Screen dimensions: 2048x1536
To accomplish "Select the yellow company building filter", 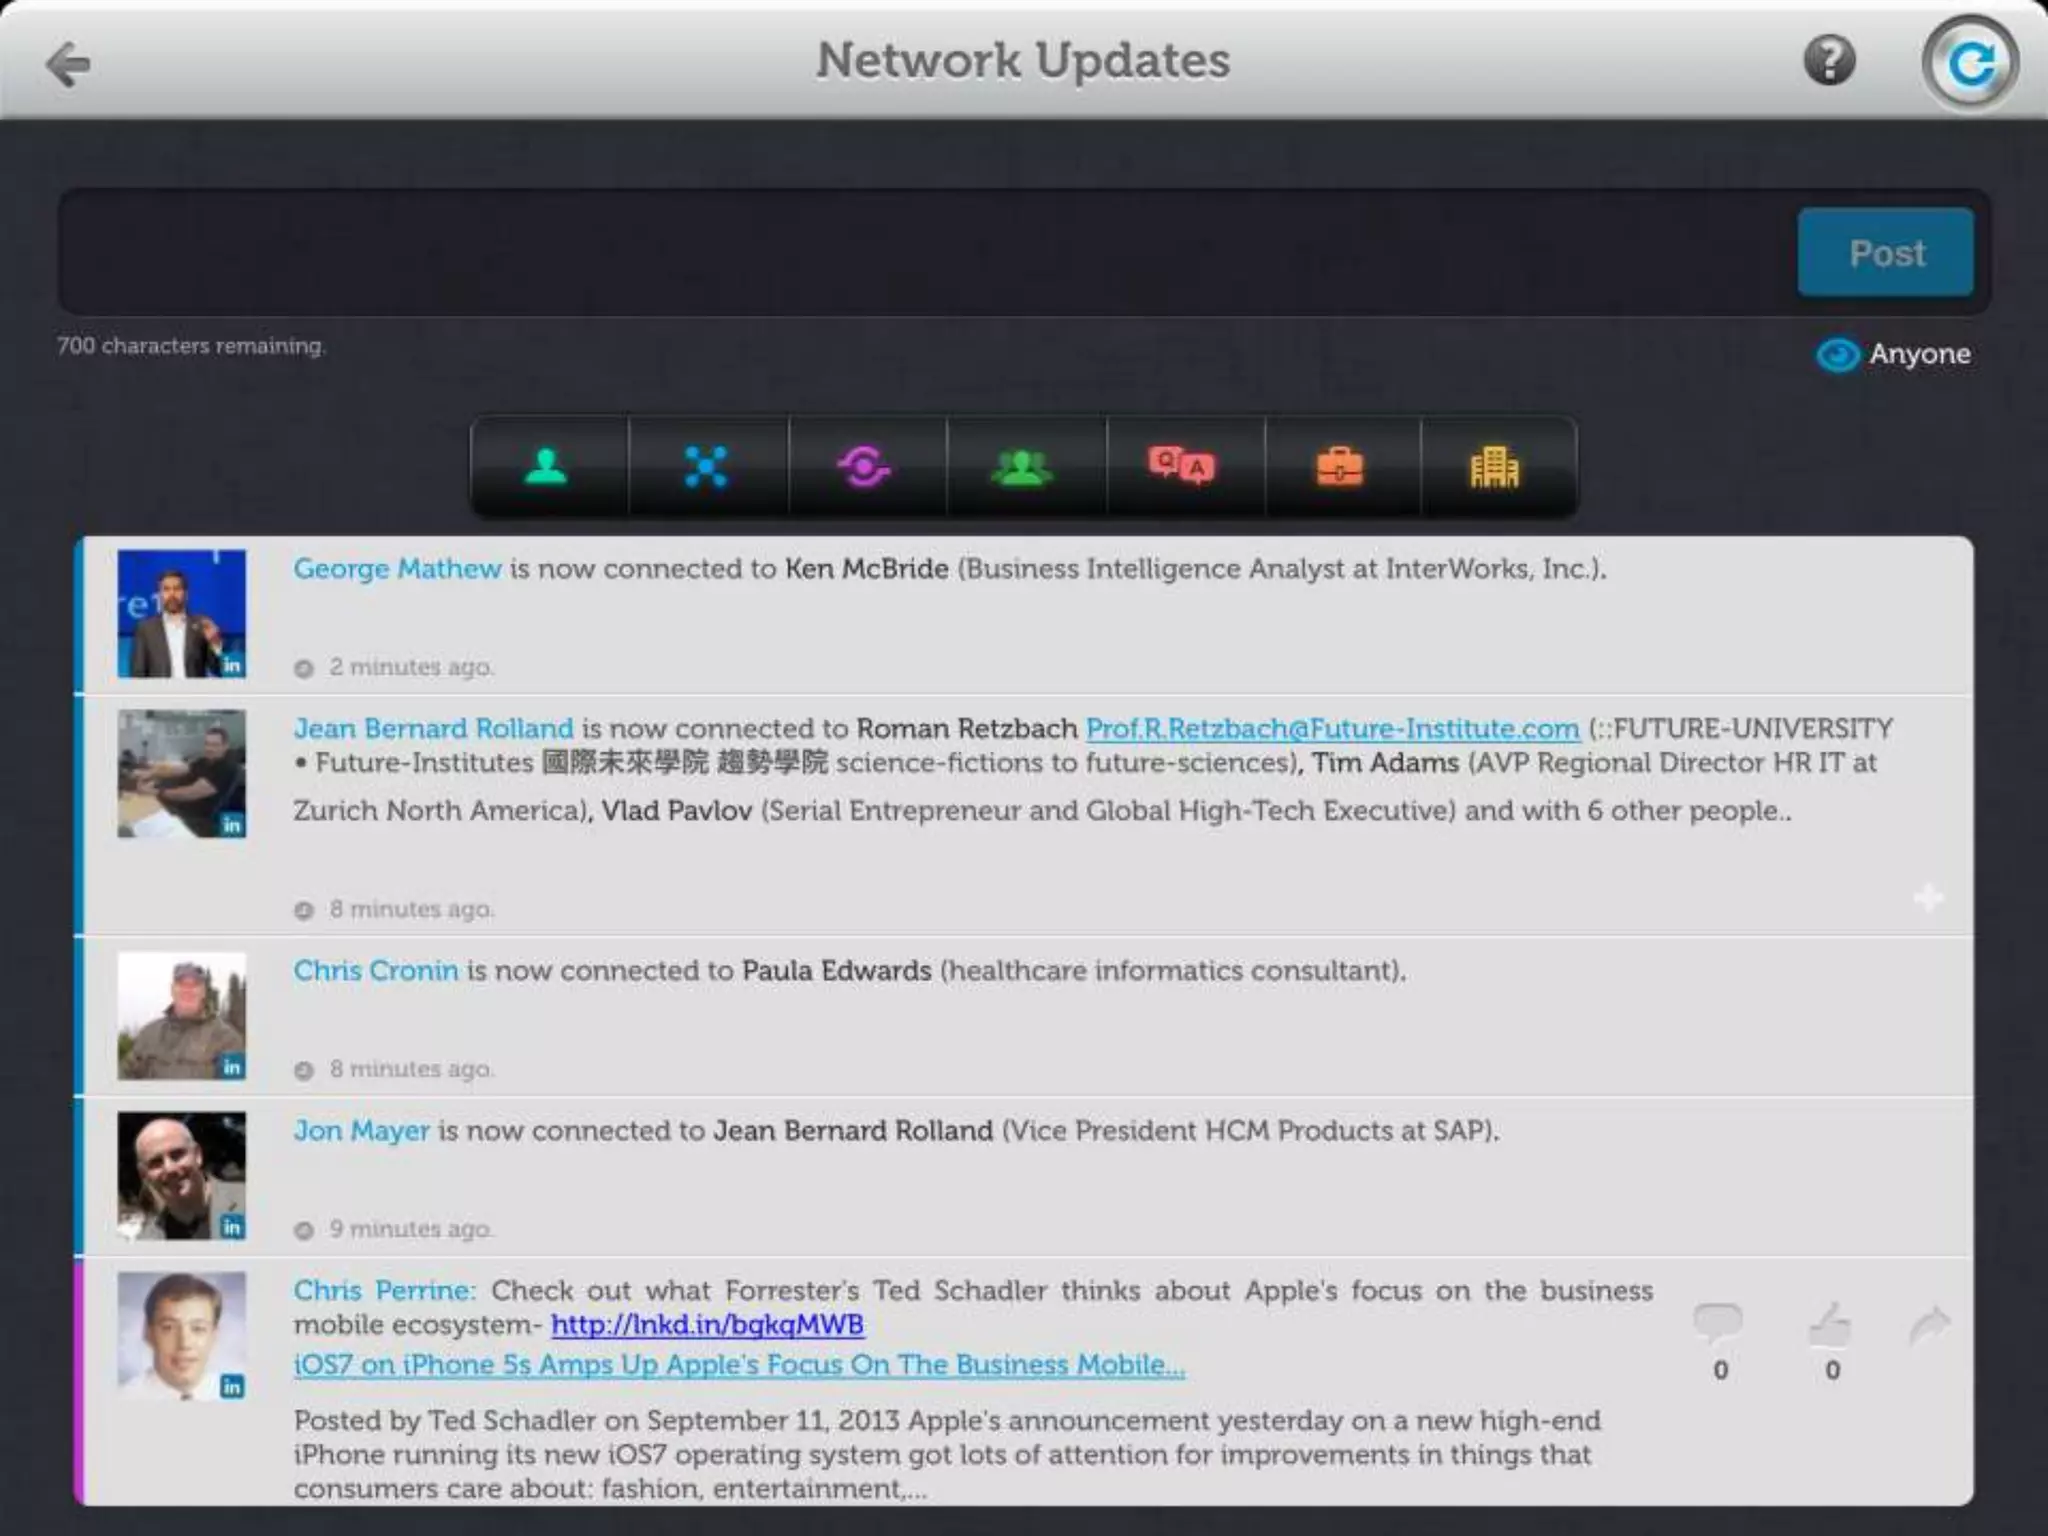I will click(1495, 467).
